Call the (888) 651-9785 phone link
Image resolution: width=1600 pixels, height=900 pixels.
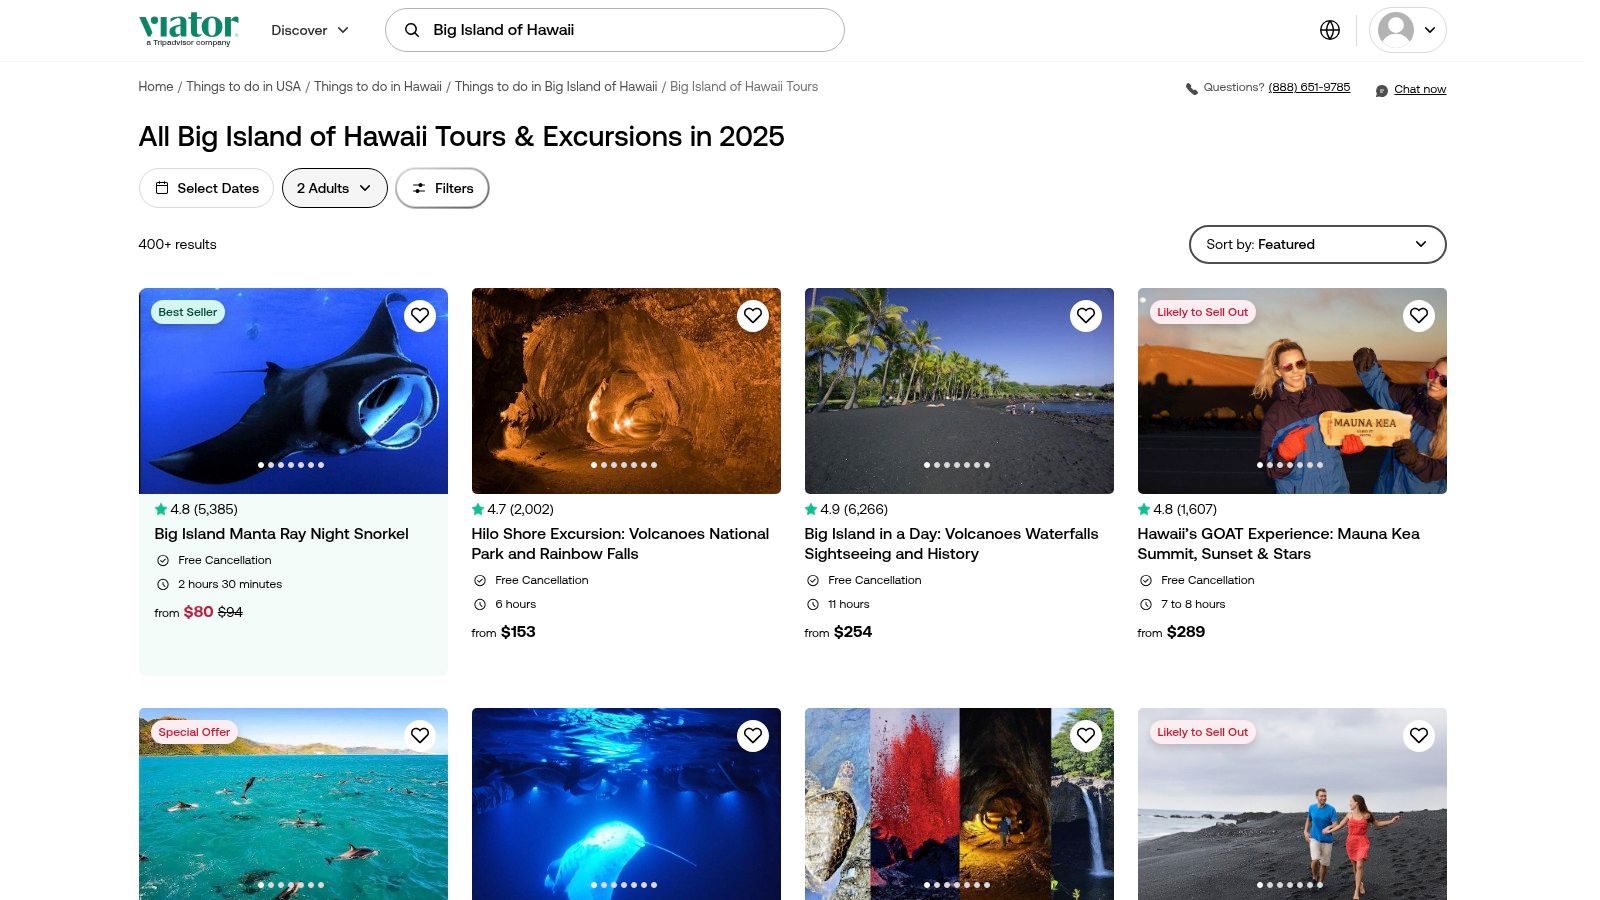1308,88
